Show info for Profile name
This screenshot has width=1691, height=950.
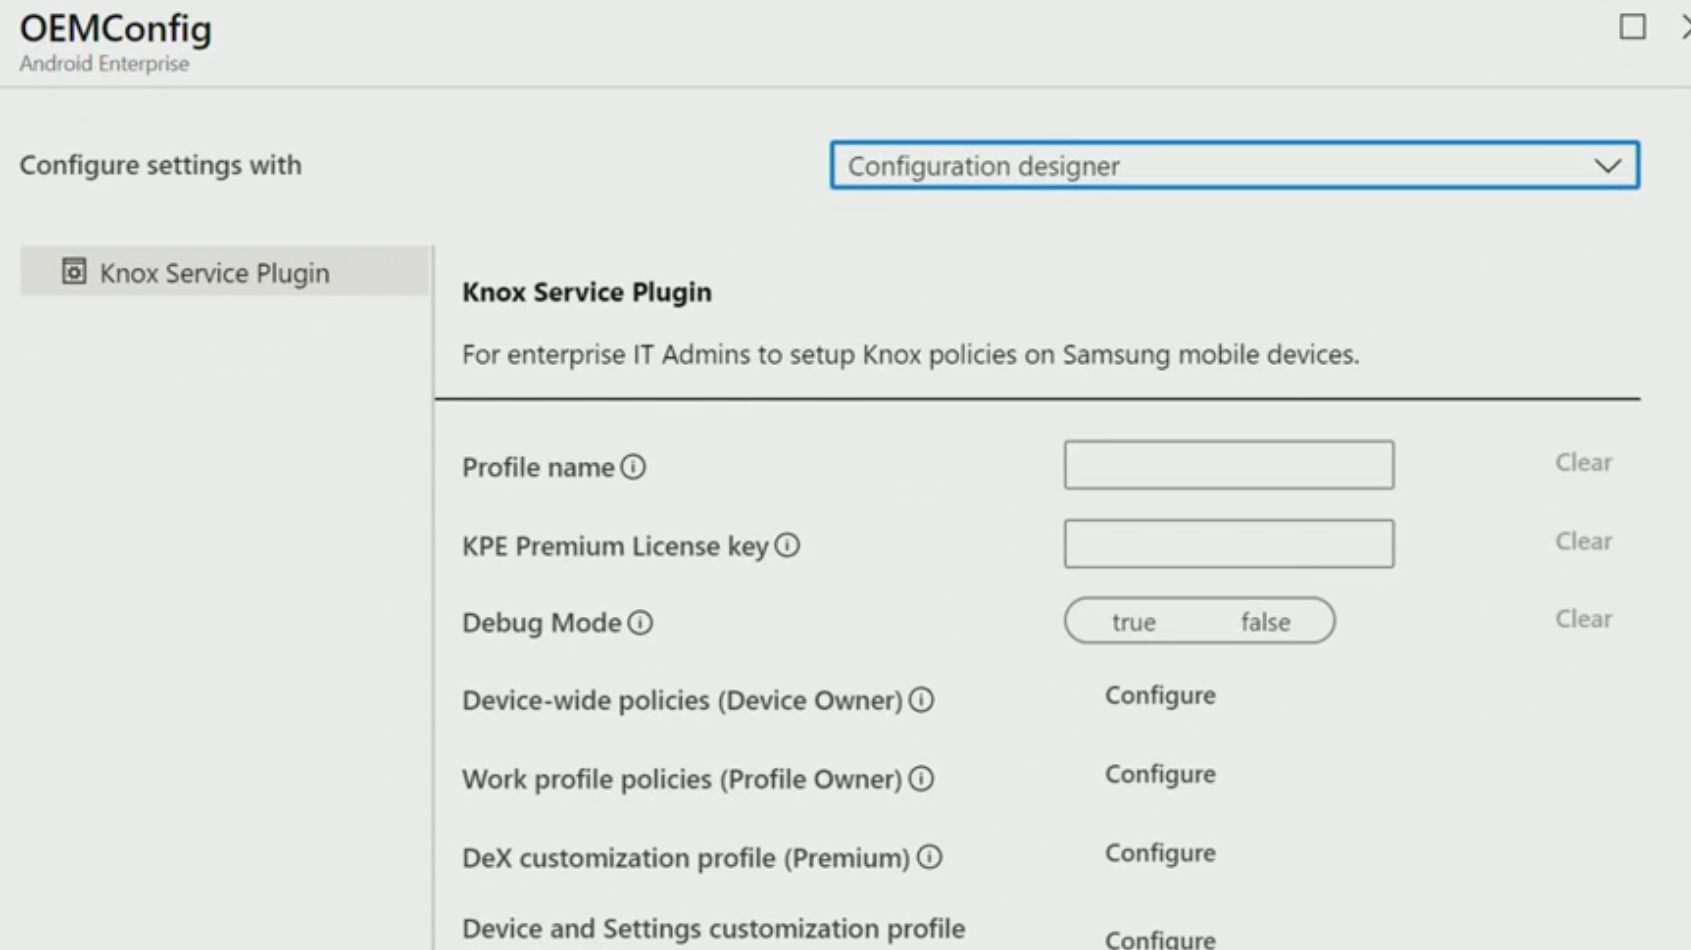[633, 467]
